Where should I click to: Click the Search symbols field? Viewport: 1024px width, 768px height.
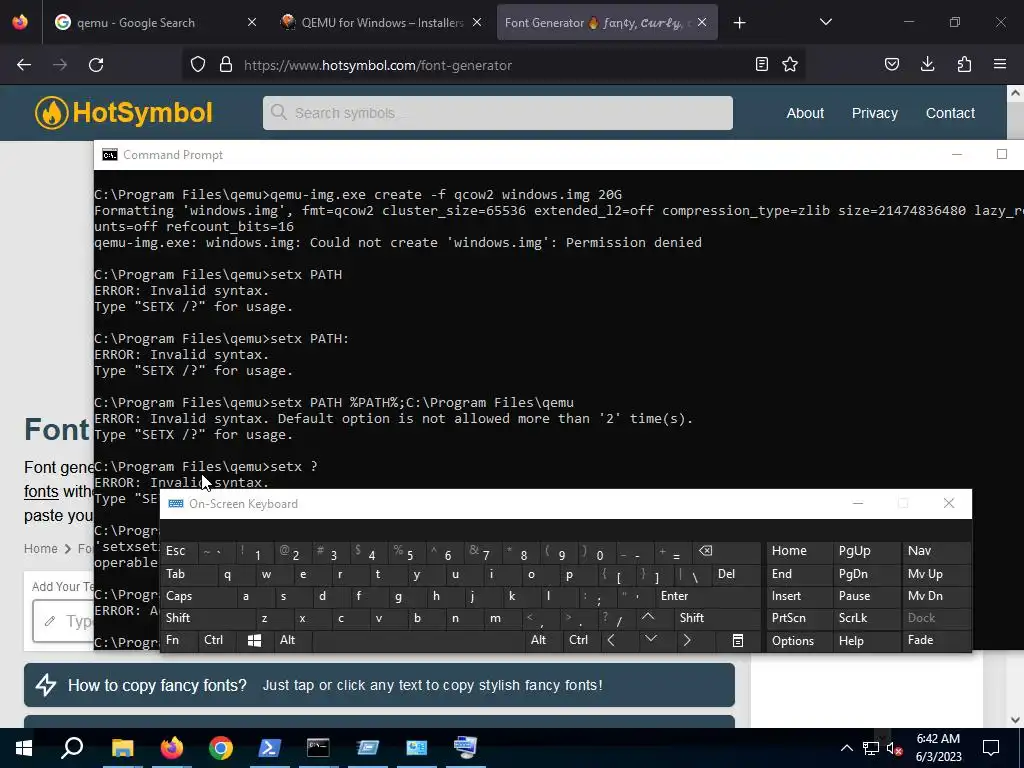498,113
